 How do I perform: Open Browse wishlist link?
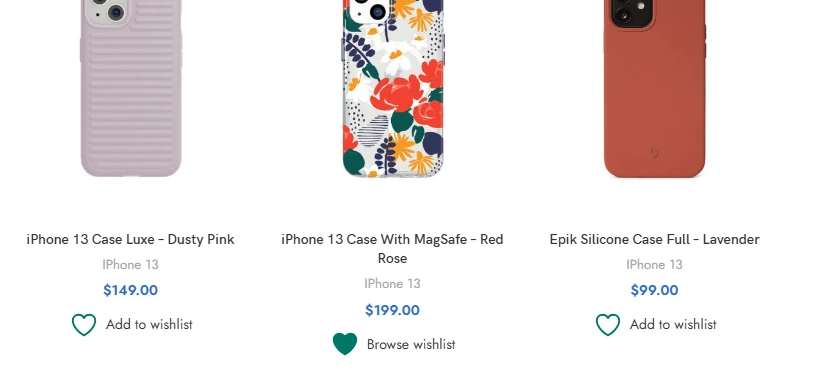(411, 344)
